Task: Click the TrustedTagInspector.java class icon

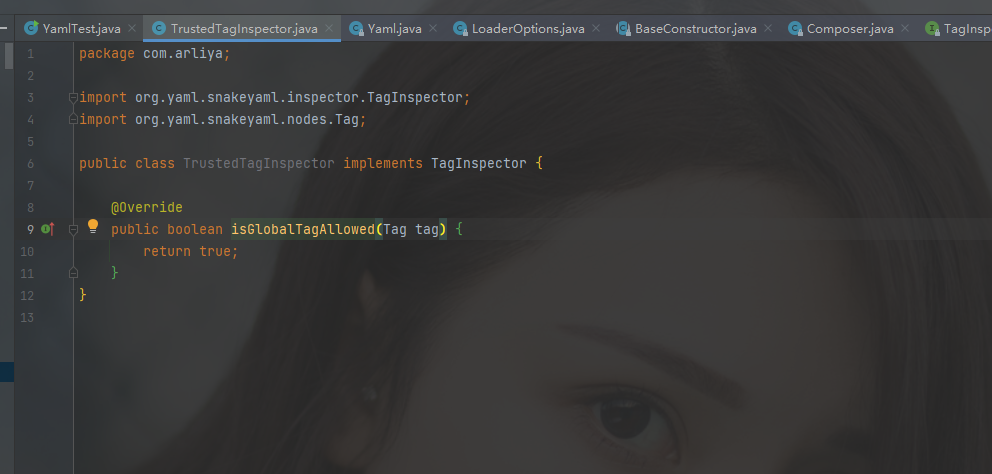Action: click(x=159, y=28)
